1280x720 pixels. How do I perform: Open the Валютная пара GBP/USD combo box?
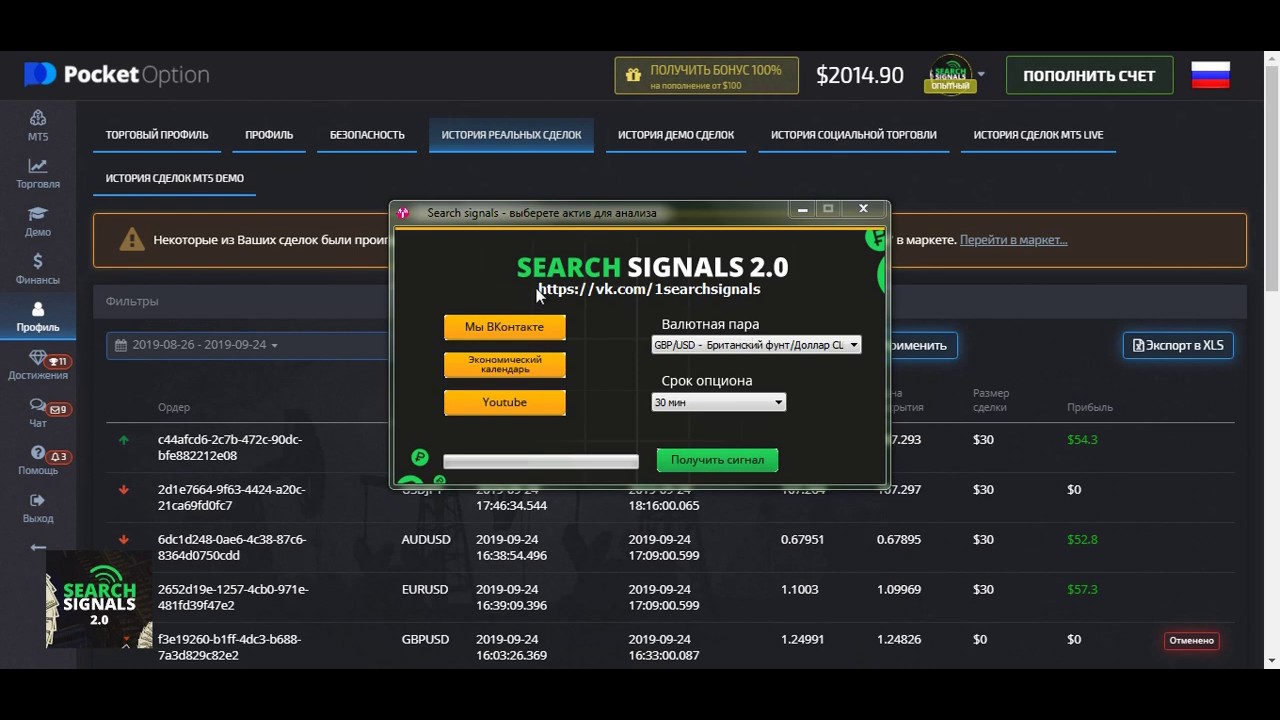[755, 345]
